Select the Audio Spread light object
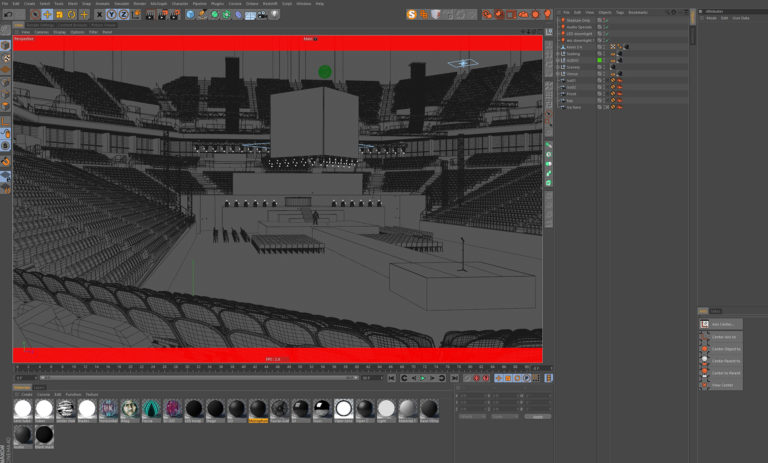 coord(578,27)
